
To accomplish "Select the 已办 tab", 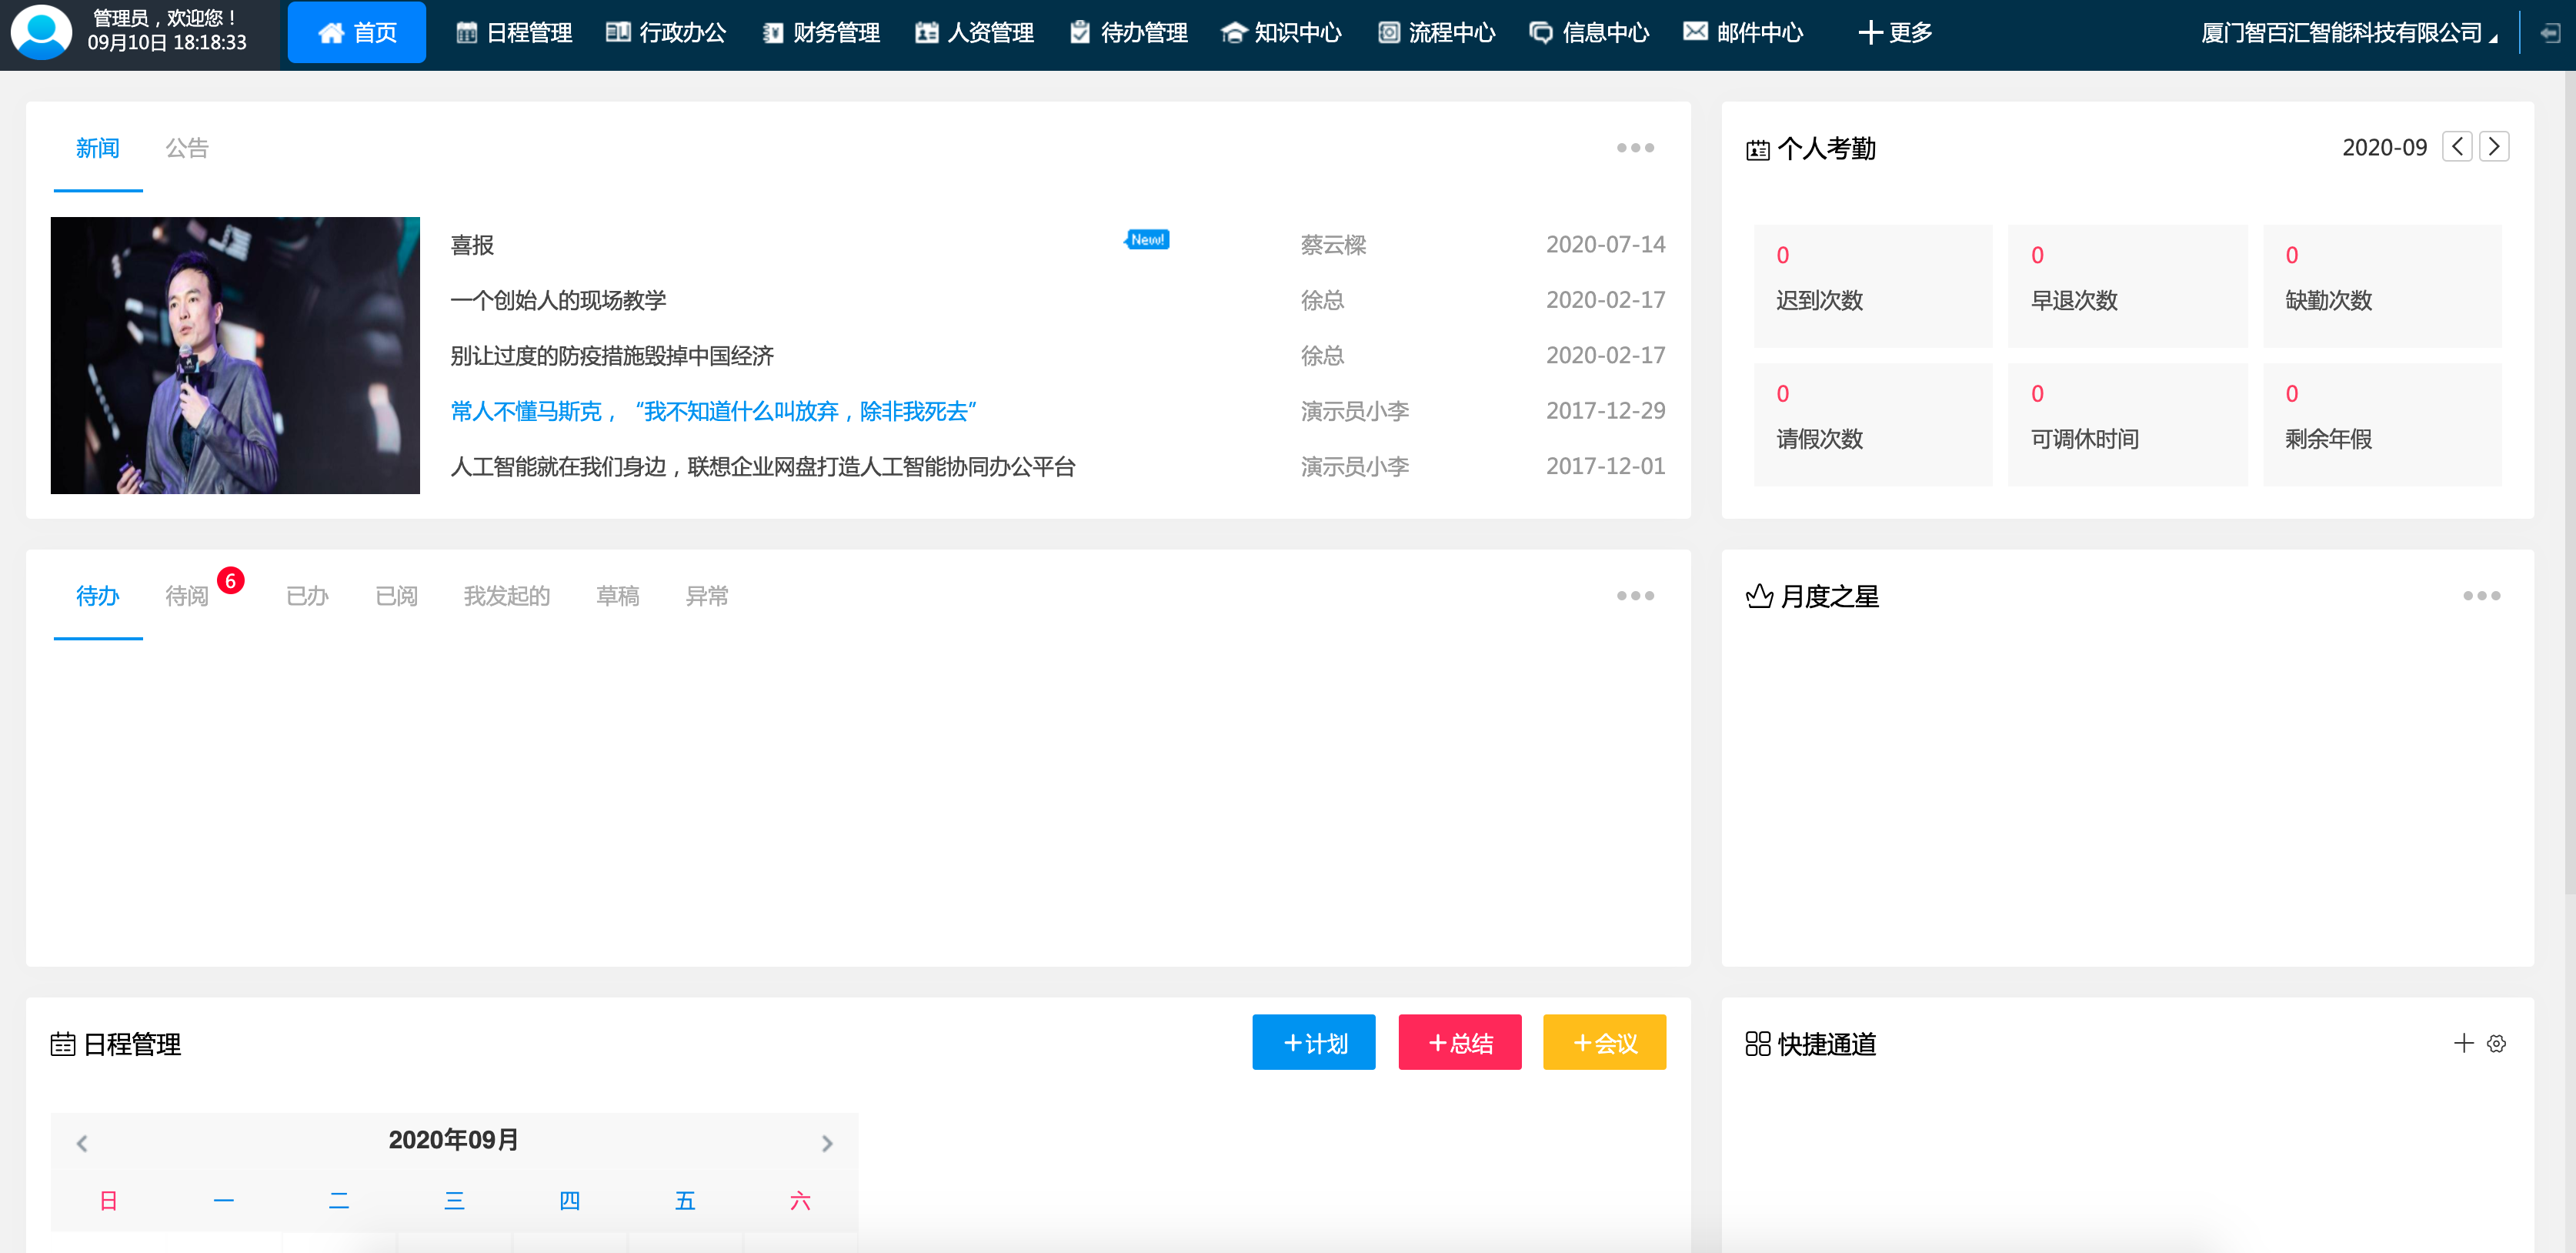I will [x=307, y=596].
